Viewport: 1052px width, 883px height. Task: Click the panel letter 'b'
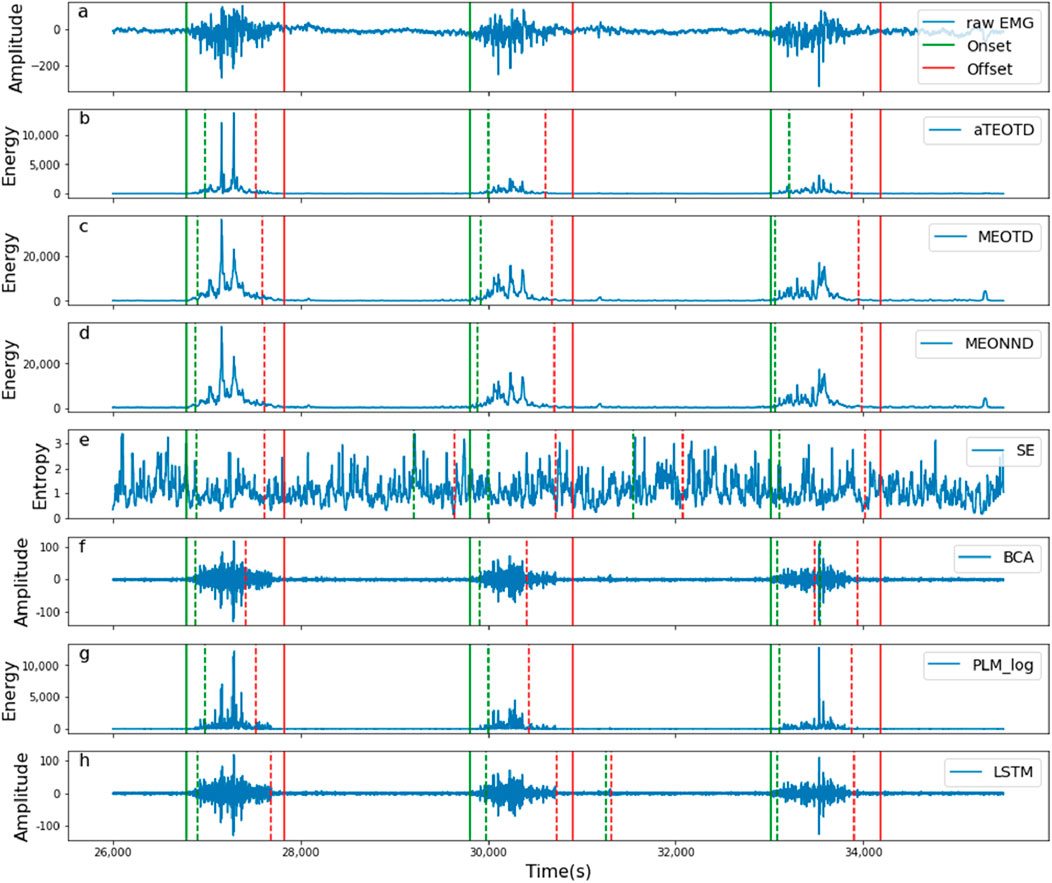(85, 117)
